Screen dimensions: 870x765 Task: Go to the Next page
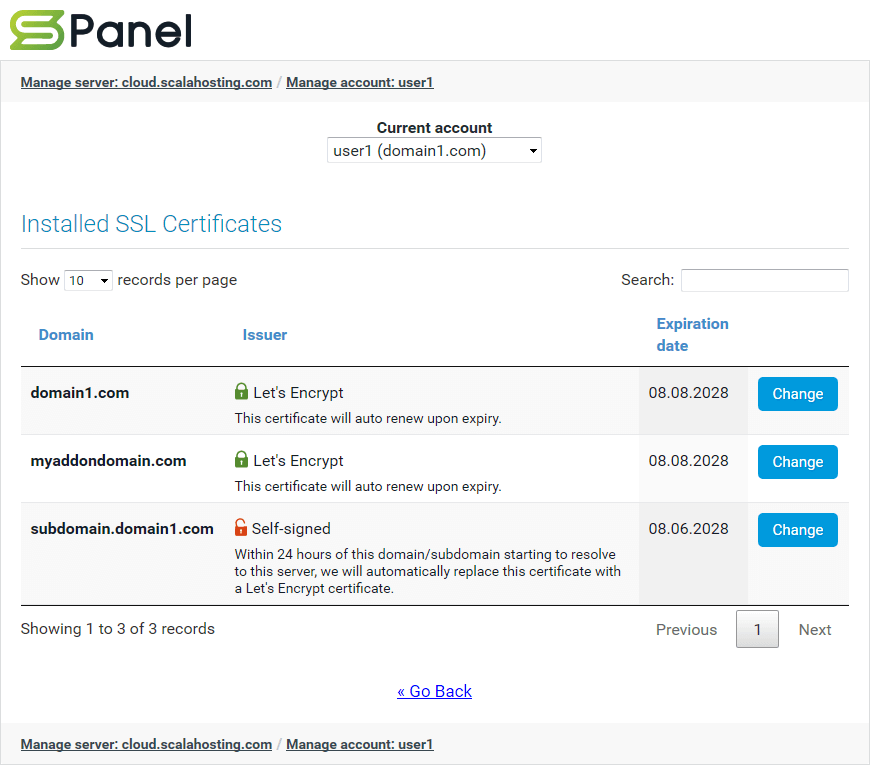tap(814, 630)
